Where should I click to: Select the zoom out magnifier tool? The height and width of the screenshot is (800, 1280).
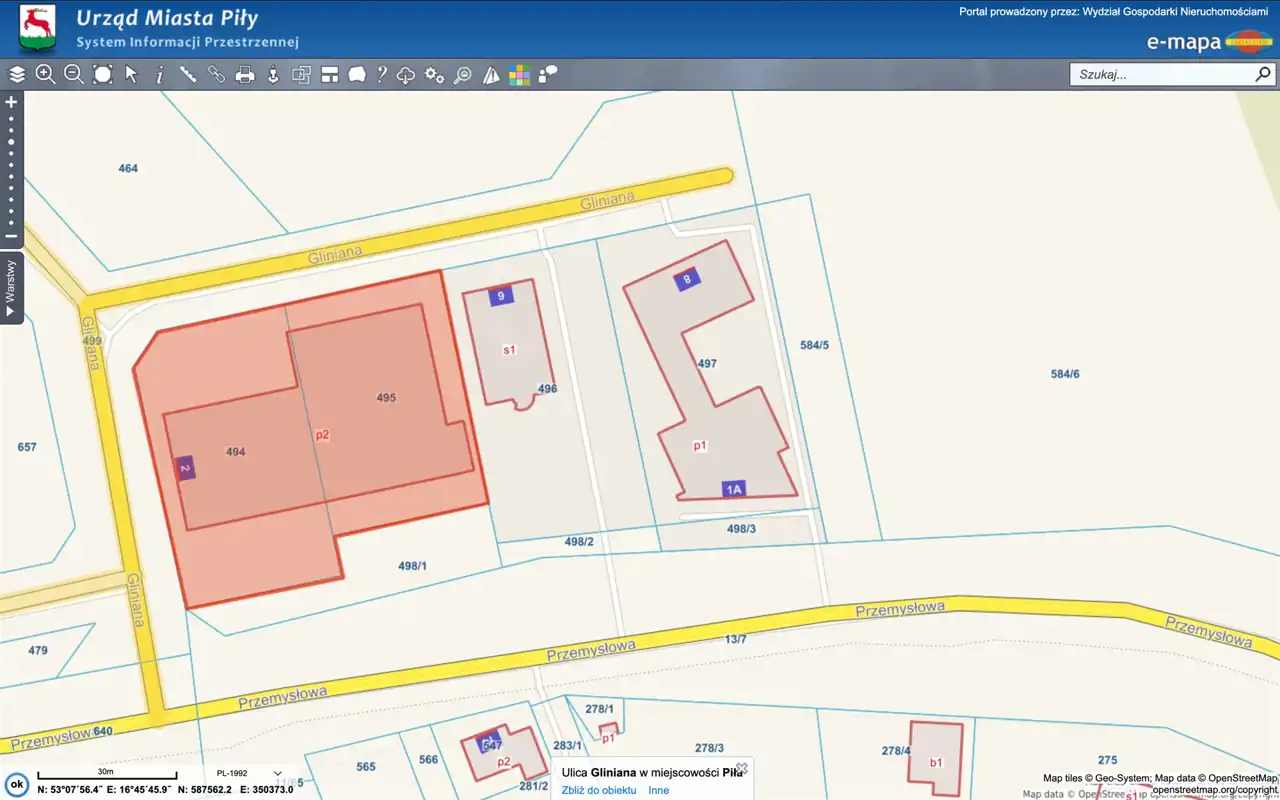pyautogui.click(x=74, y=75)
